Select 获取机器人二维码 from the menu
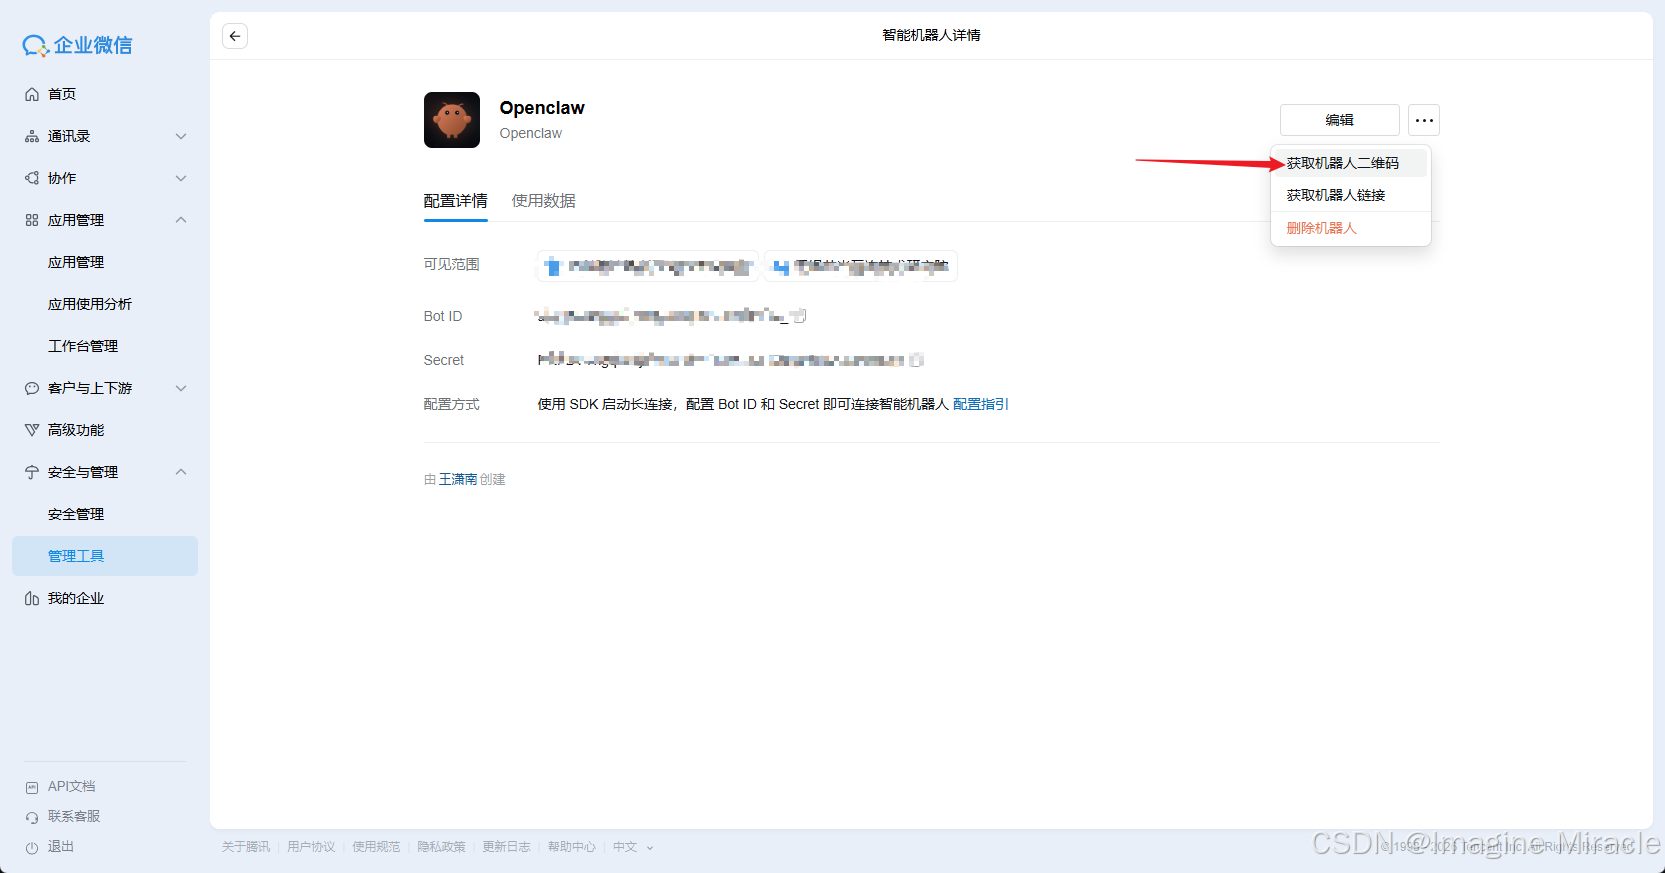The image size is (1665, 873). 1351,163
